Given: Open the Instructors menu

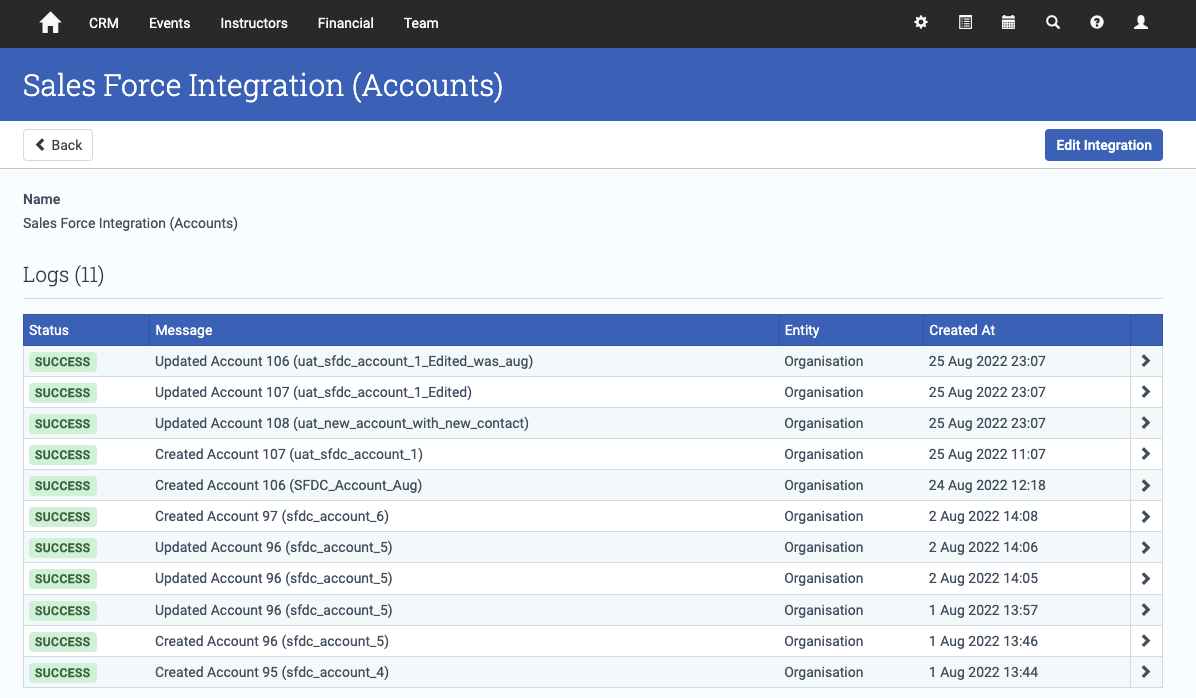Looking at the screenshot, I should point(254,24).
